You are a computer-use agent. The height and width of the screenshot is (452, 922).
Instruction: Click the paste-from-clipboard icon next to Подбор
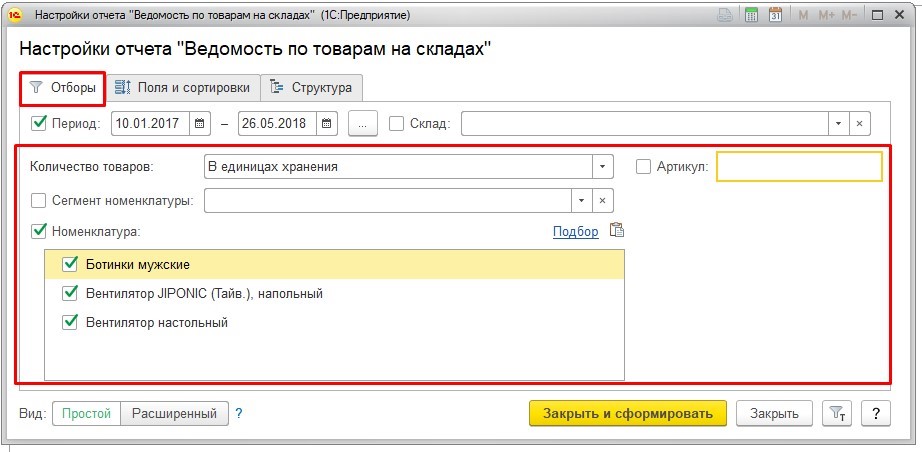coord(617,231)
